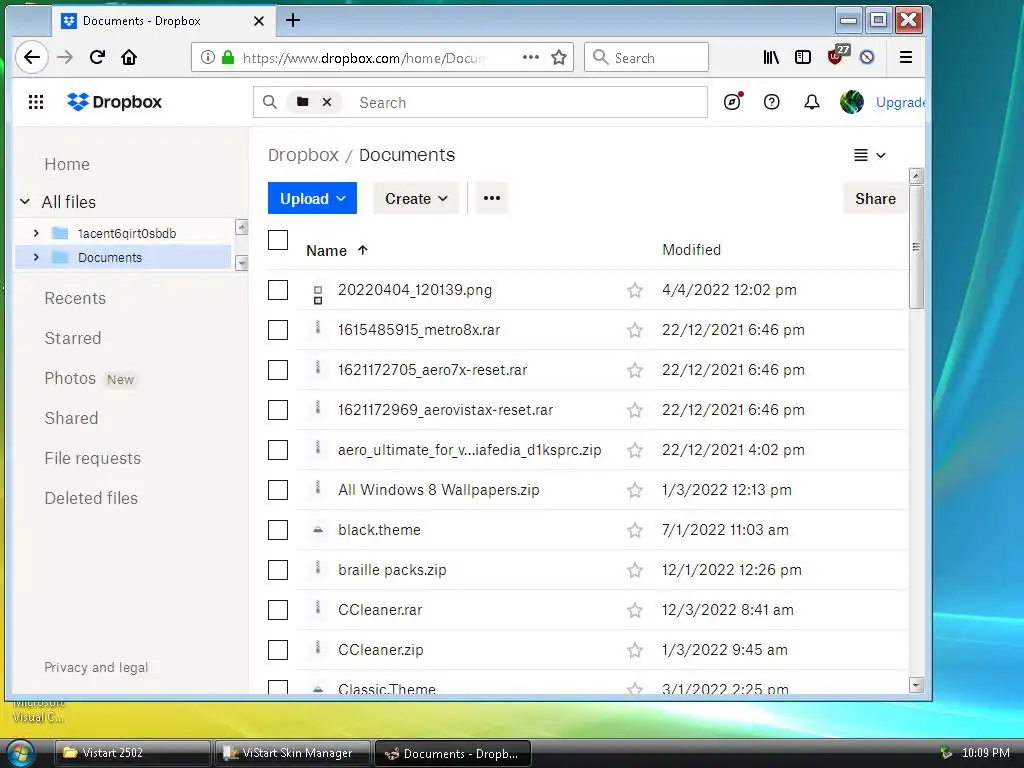Check the box for black.theme

click(x=278, y=530)
